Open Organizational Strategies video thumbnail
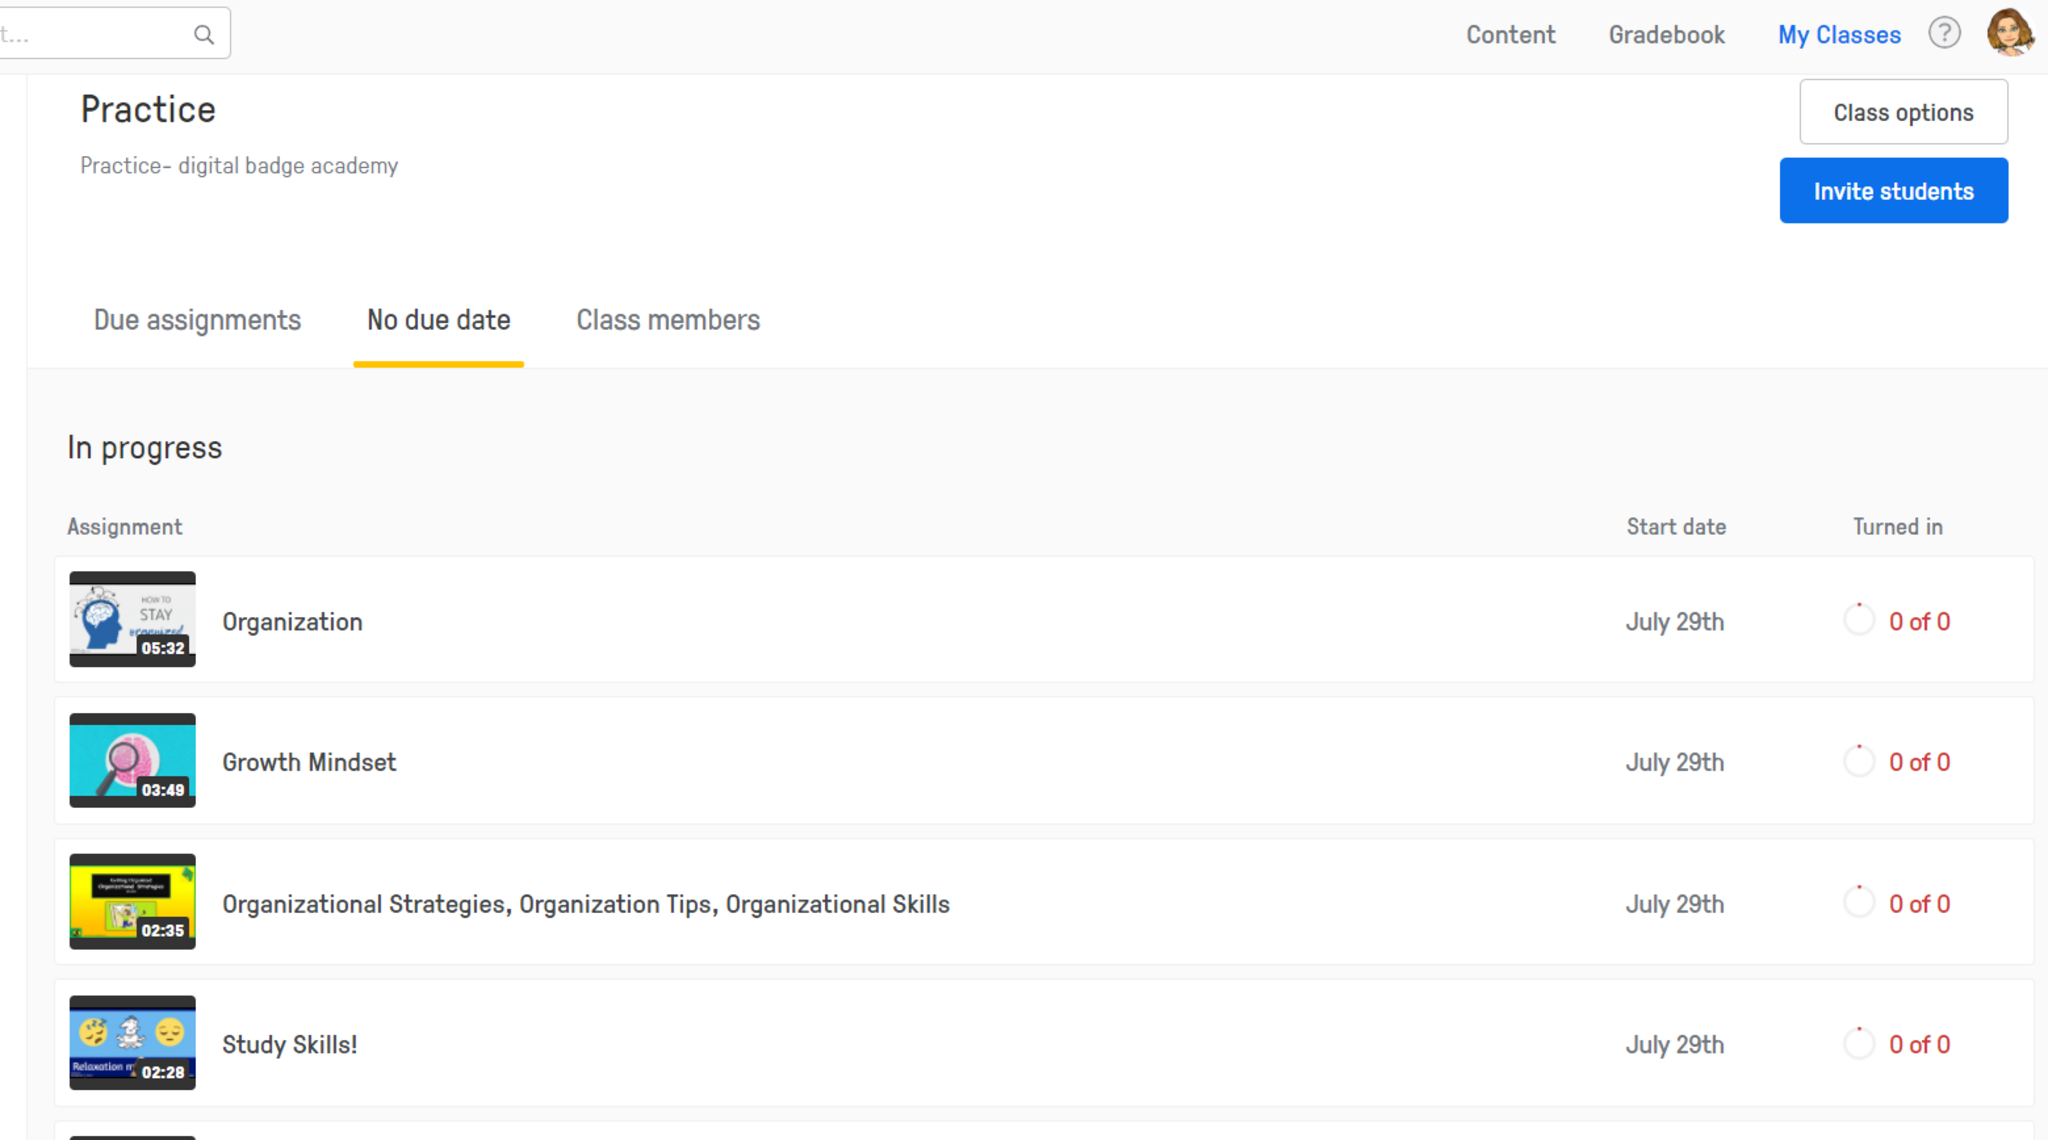Viewport: 2048px width, 1140px height. pos(132,901)
